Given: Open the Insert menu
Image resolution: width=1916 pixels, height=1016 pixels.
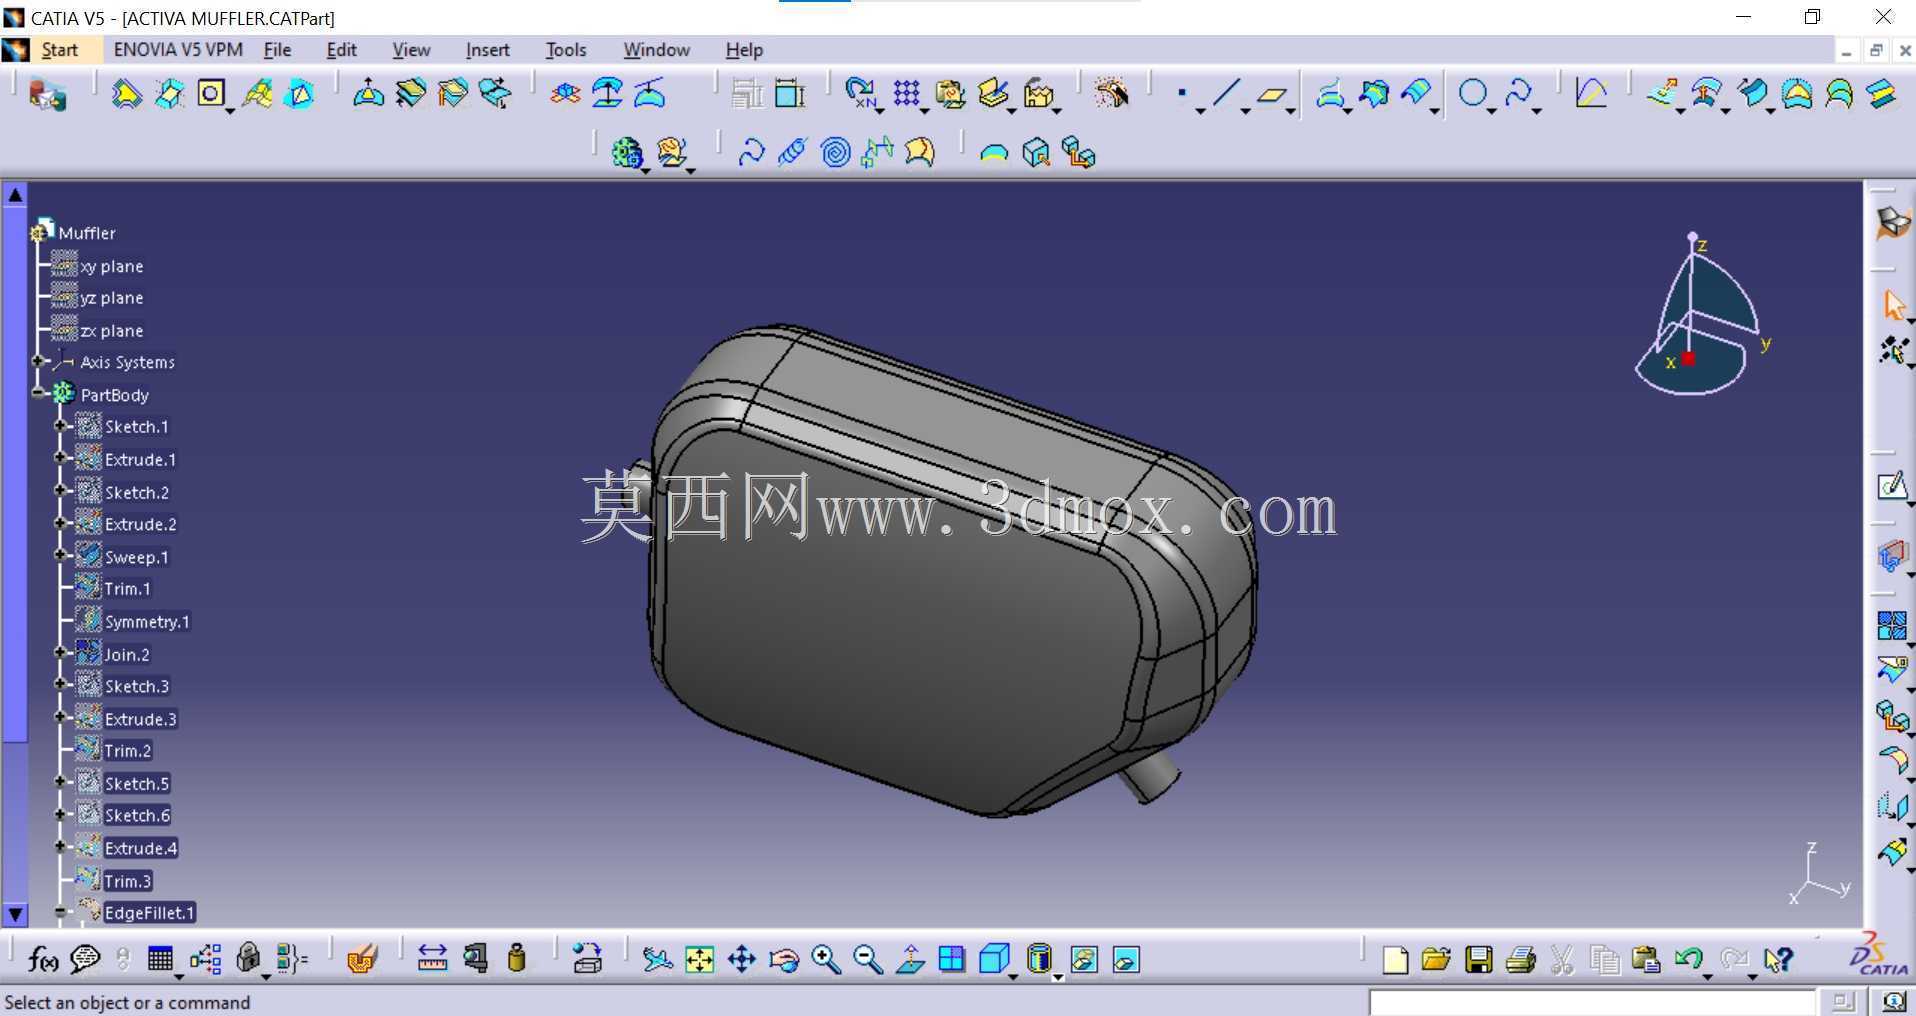Looking at the screenshot, I should 487,50.
